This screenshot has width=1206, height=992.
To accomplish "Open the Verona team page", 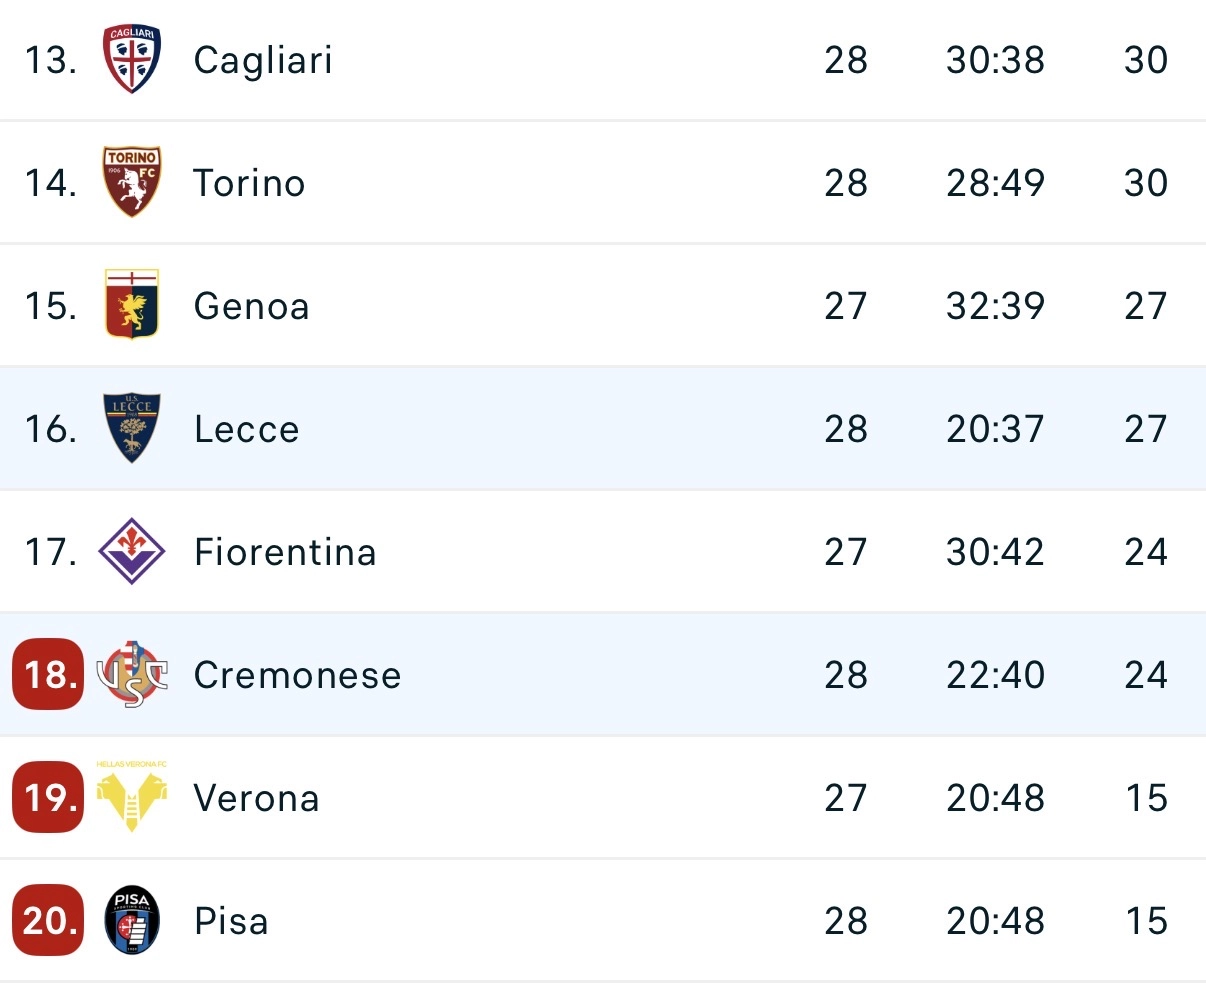I will [257, 798].
